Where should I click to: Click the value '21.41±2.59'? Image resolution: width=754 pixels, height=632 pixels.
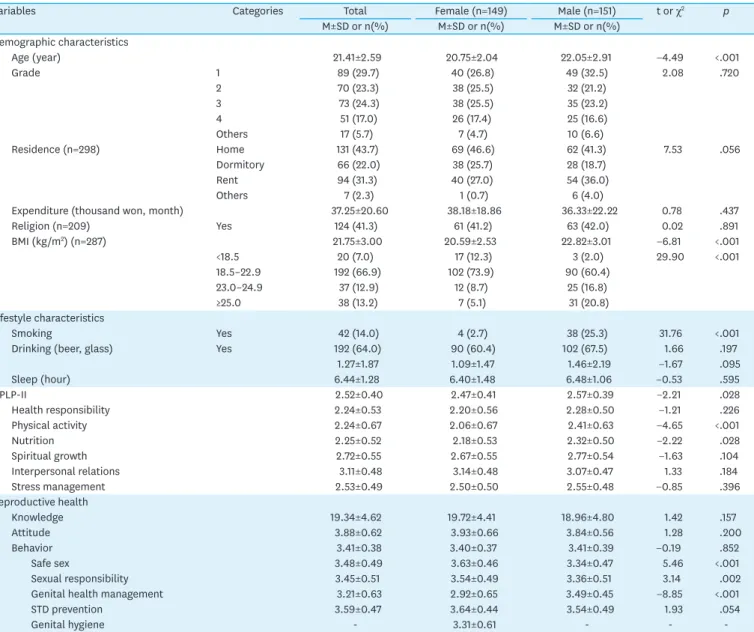[357, 58]
